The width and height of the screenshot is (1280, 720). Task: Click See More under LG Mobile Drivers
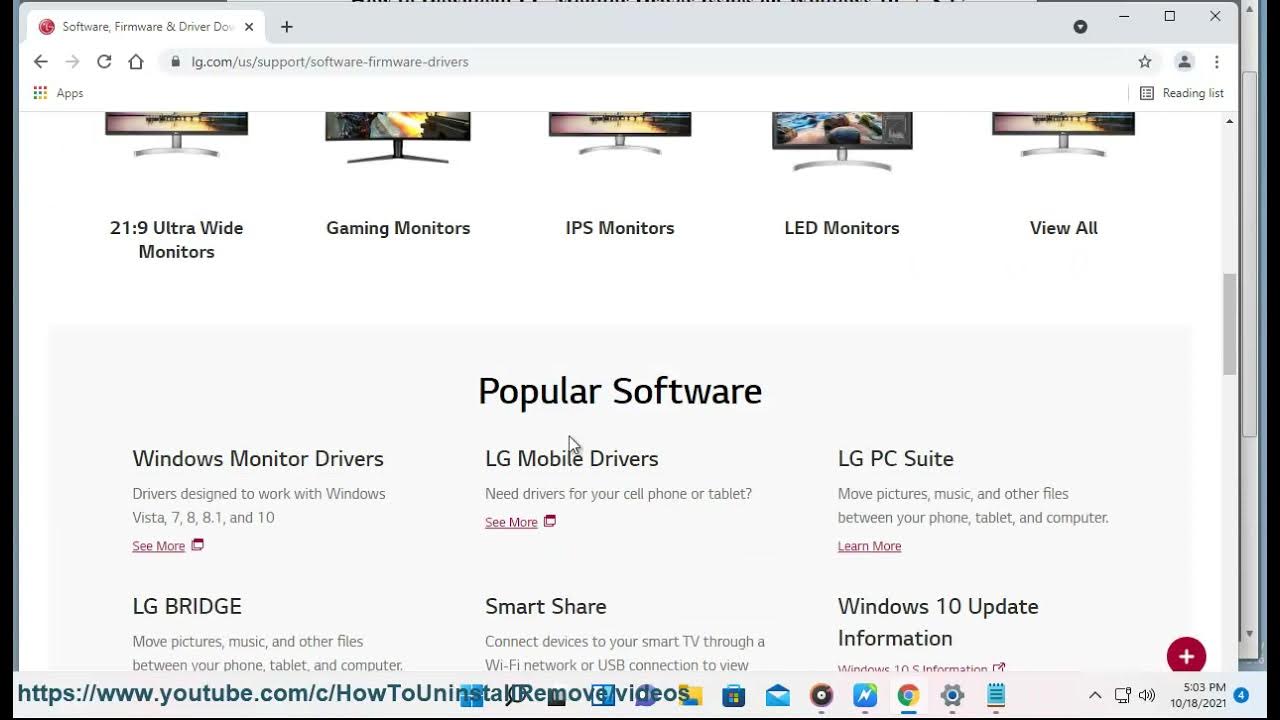[x=511, y=522]
